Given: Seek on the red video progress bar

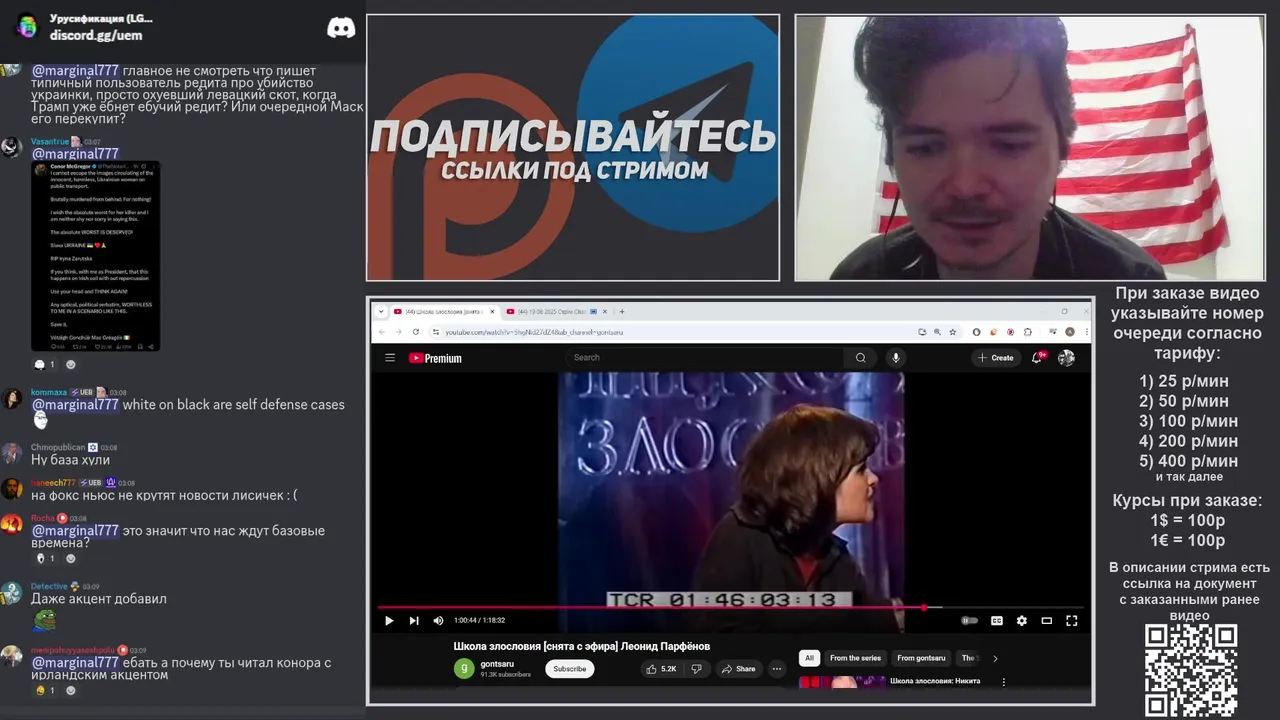Looking at the screenshot, I should click(x=730, y=607).
